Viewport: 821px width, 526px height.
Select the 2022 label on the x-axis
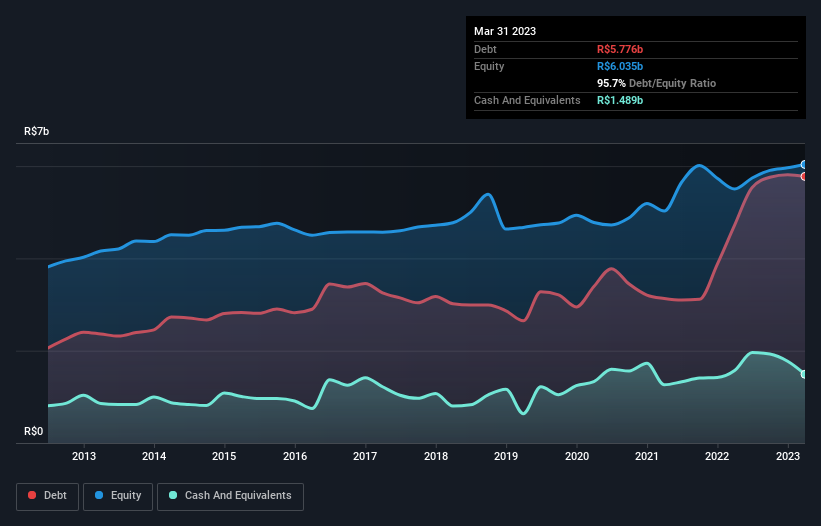tap(717, 456)
